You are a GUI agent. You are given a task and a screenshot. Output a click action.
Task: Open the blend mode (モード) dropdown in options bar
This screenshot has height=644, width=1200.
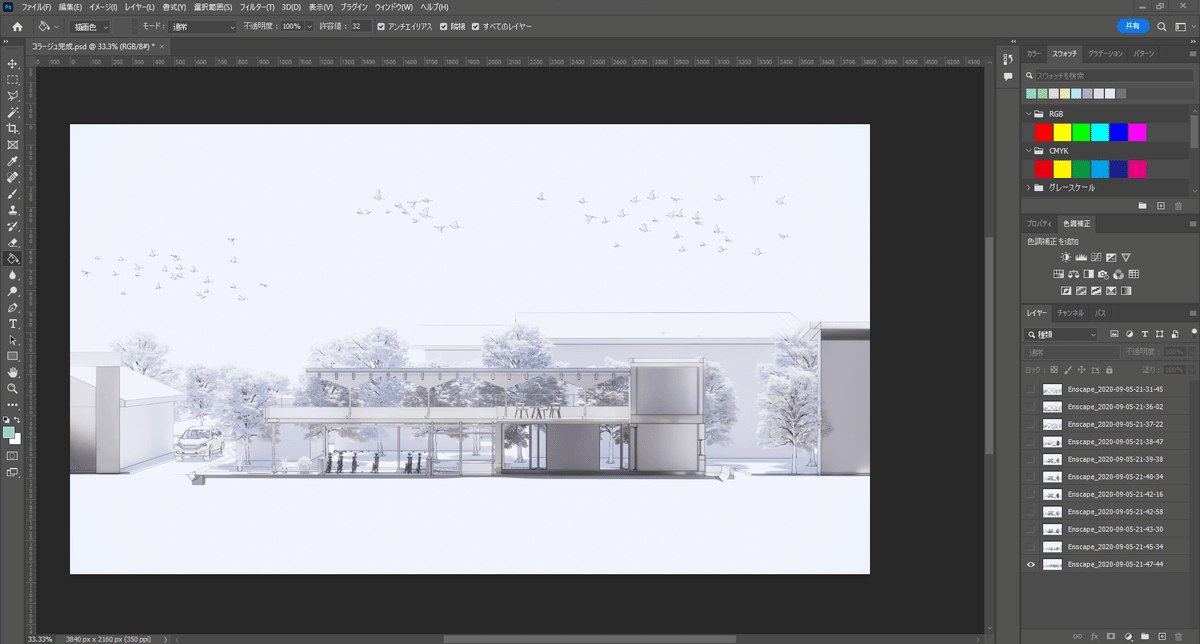204,26
